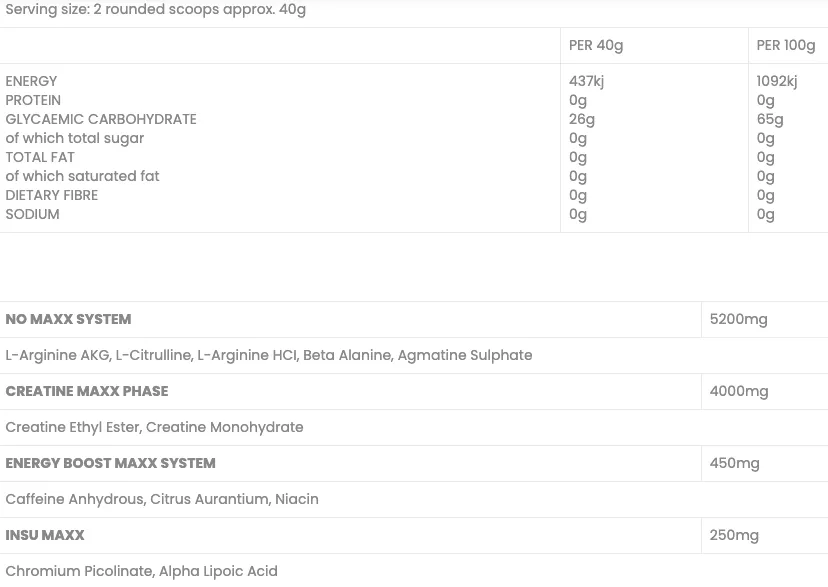
Task: Click the L-Arginine AKG ingredients line
Action: tap(269, 355)
